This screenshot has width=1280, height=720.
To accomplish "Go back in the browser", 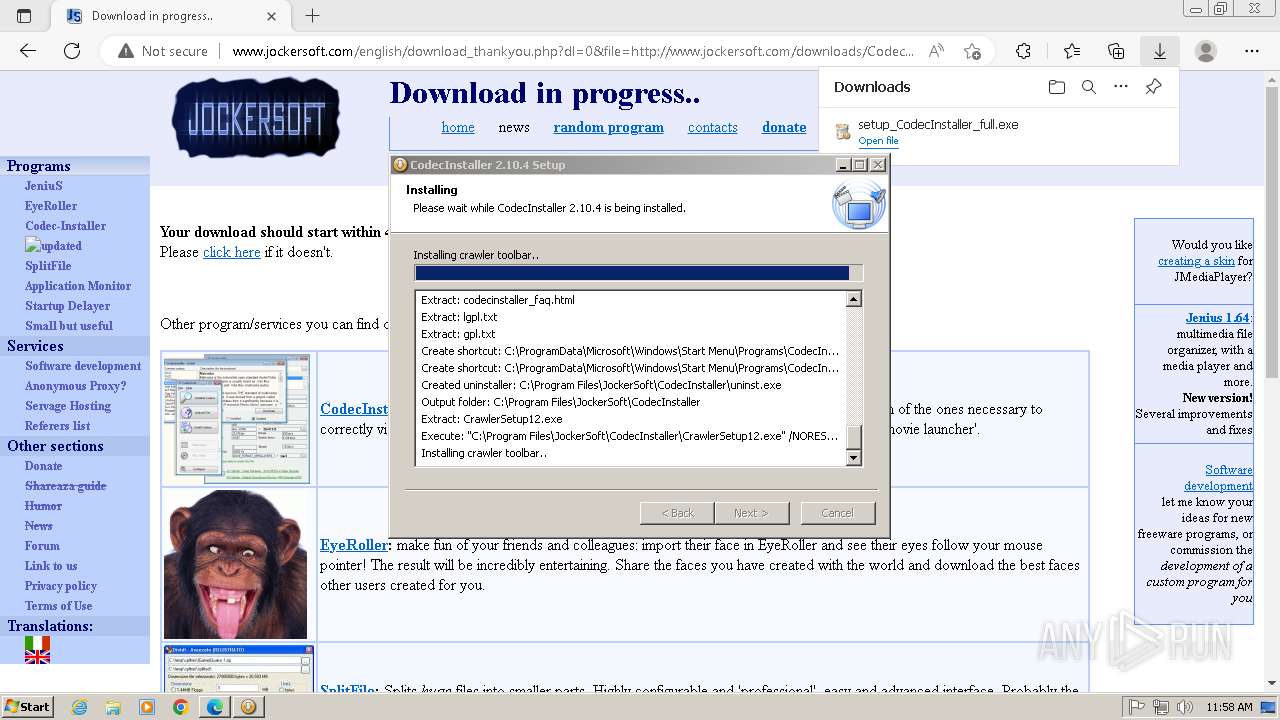I will coord(28,51).
